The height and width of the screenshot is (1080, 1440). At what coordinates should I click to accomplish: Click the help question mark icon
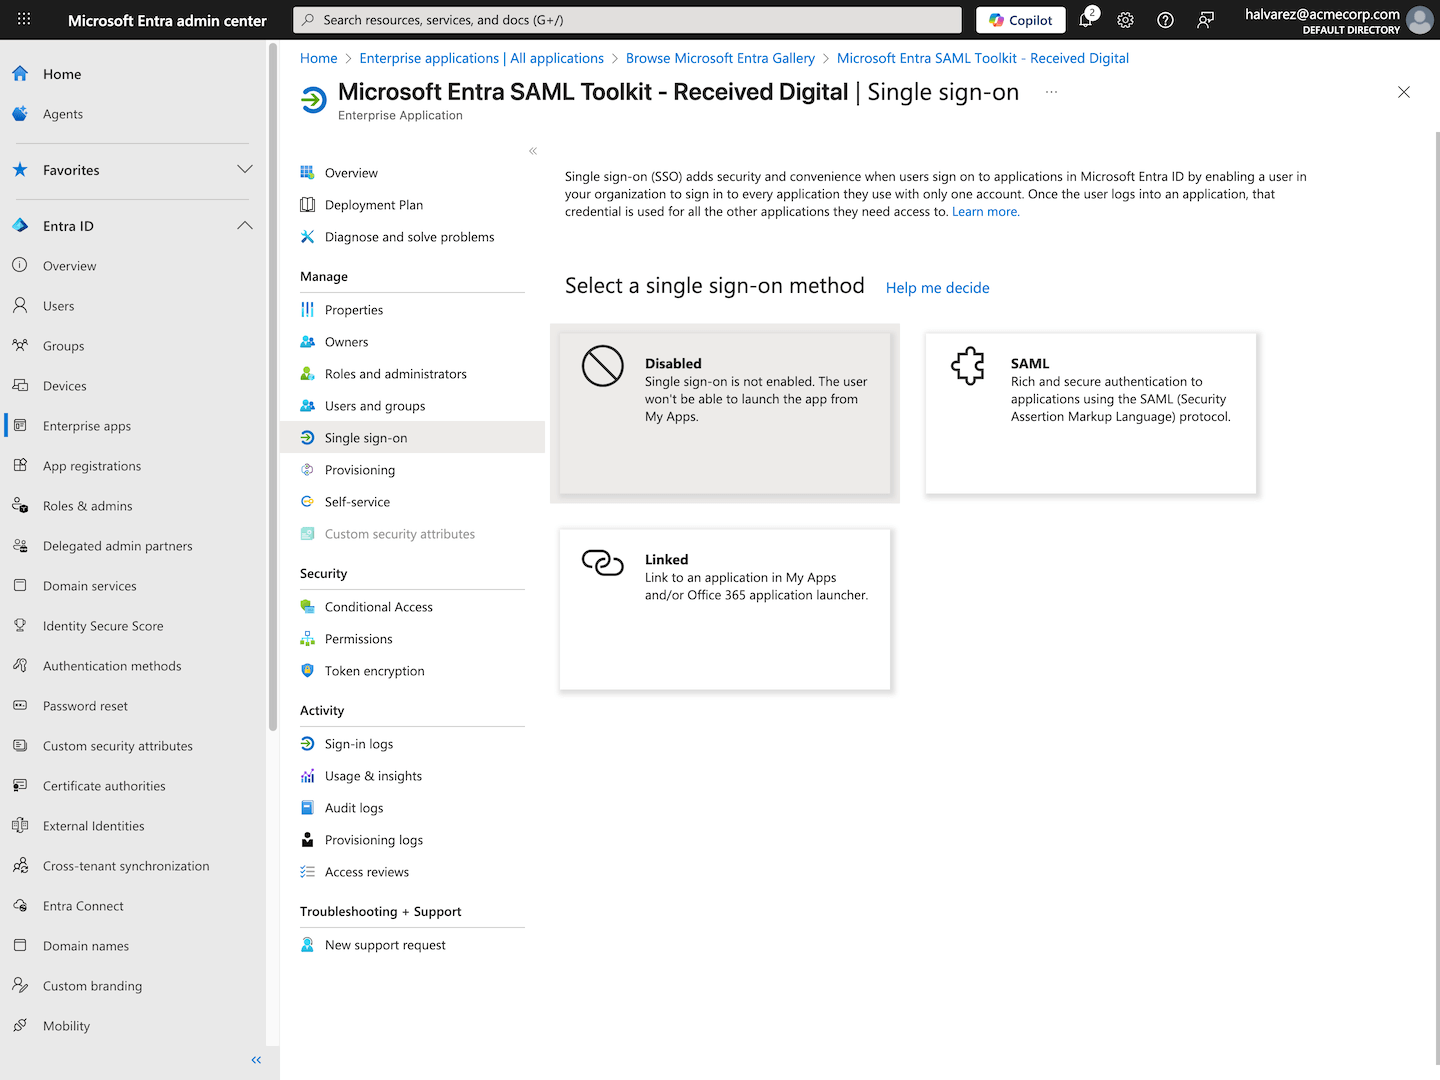coord(1165,20)
